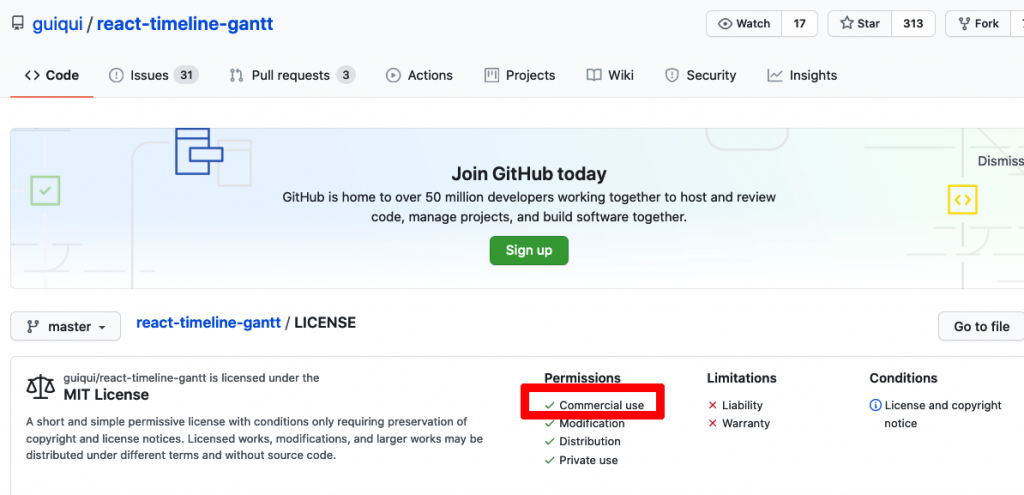Open the master branch dropdown

(x=65, y=326)
